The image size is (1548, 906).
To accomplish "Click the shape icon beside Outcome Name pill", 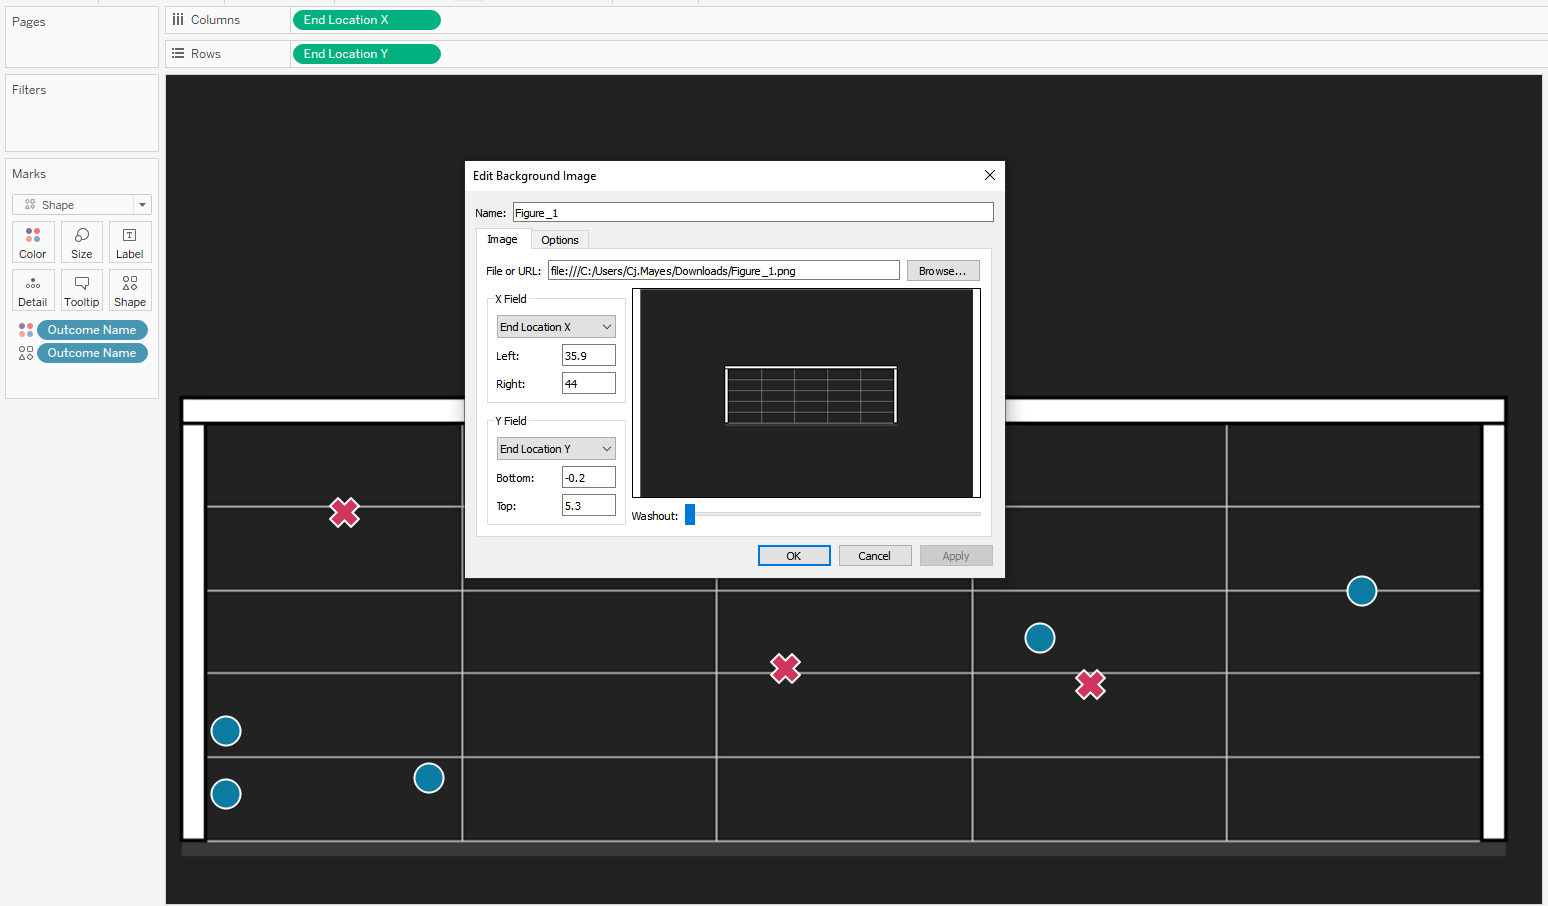I will point(26,353).
